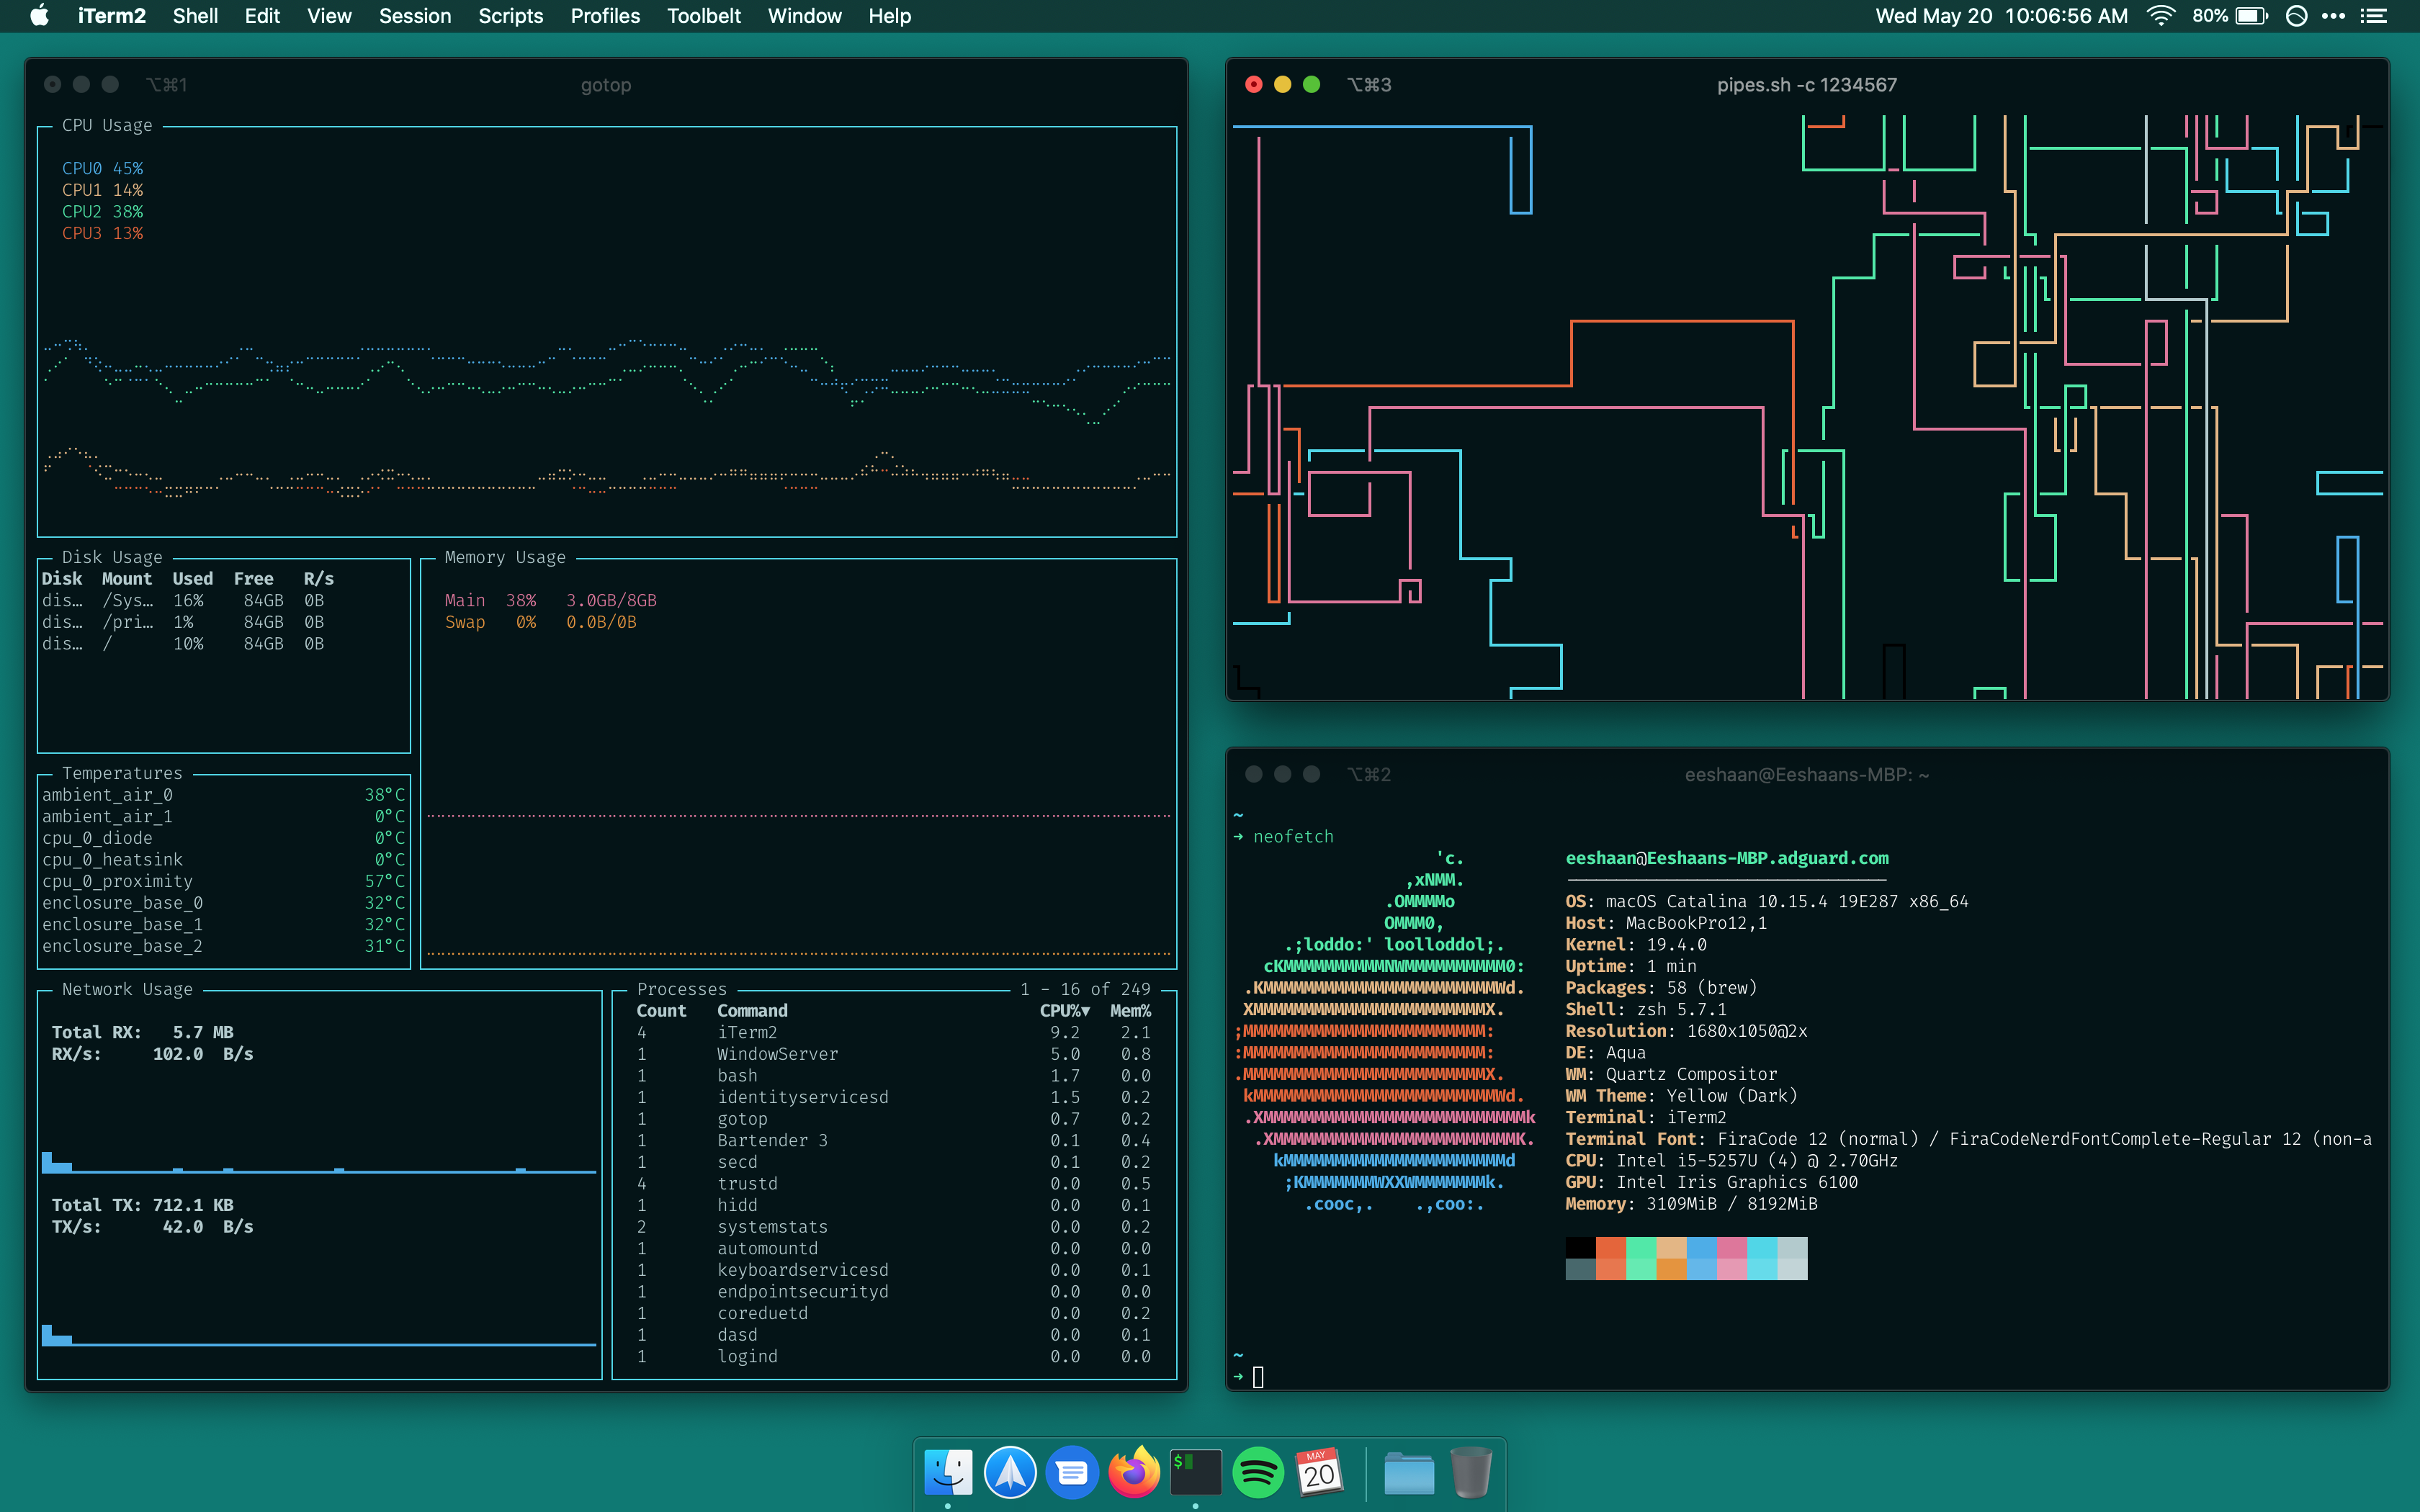Viewport: 2420px width, 1512px height.
Task: Click the pipes.sh -c 1234567 window title
Action: (x=1807, y=85)
